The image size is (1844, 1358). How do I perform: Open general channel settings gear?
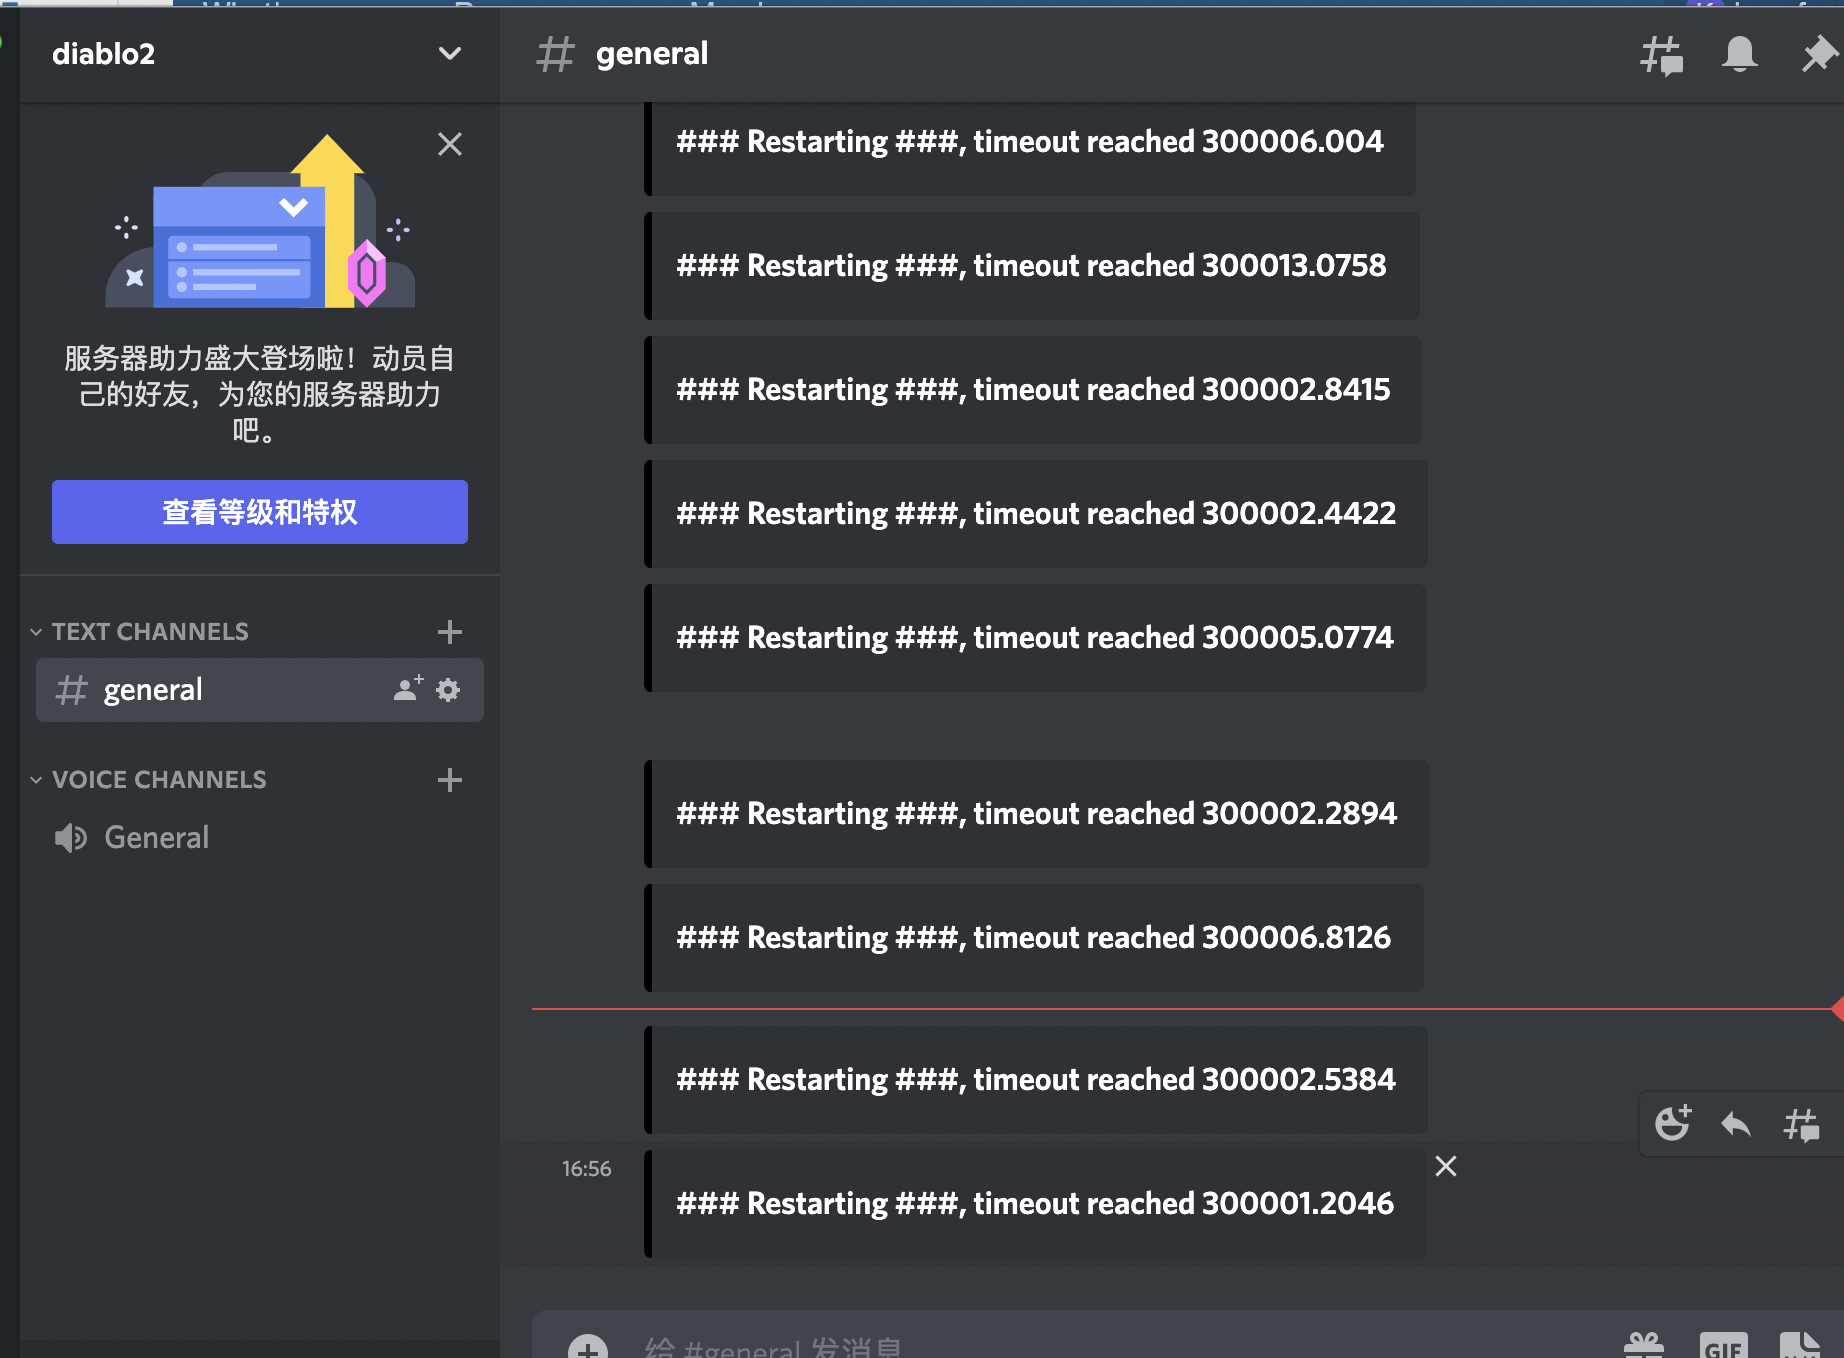448,690
